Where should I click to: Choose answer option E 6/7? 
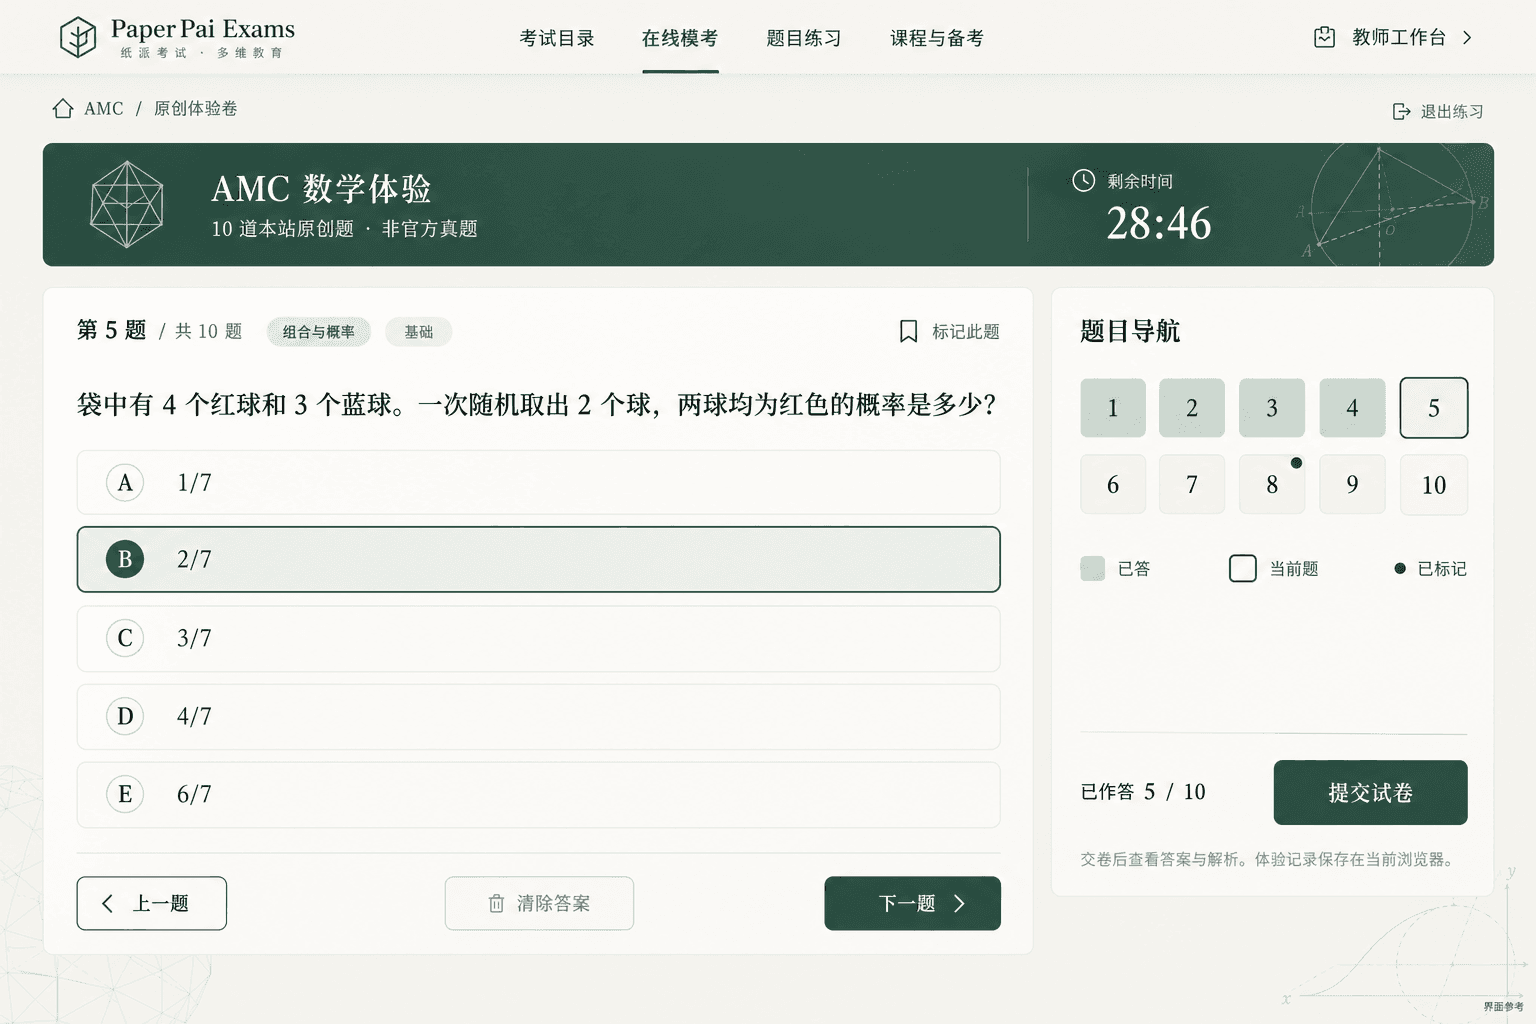tap(538, 794)
